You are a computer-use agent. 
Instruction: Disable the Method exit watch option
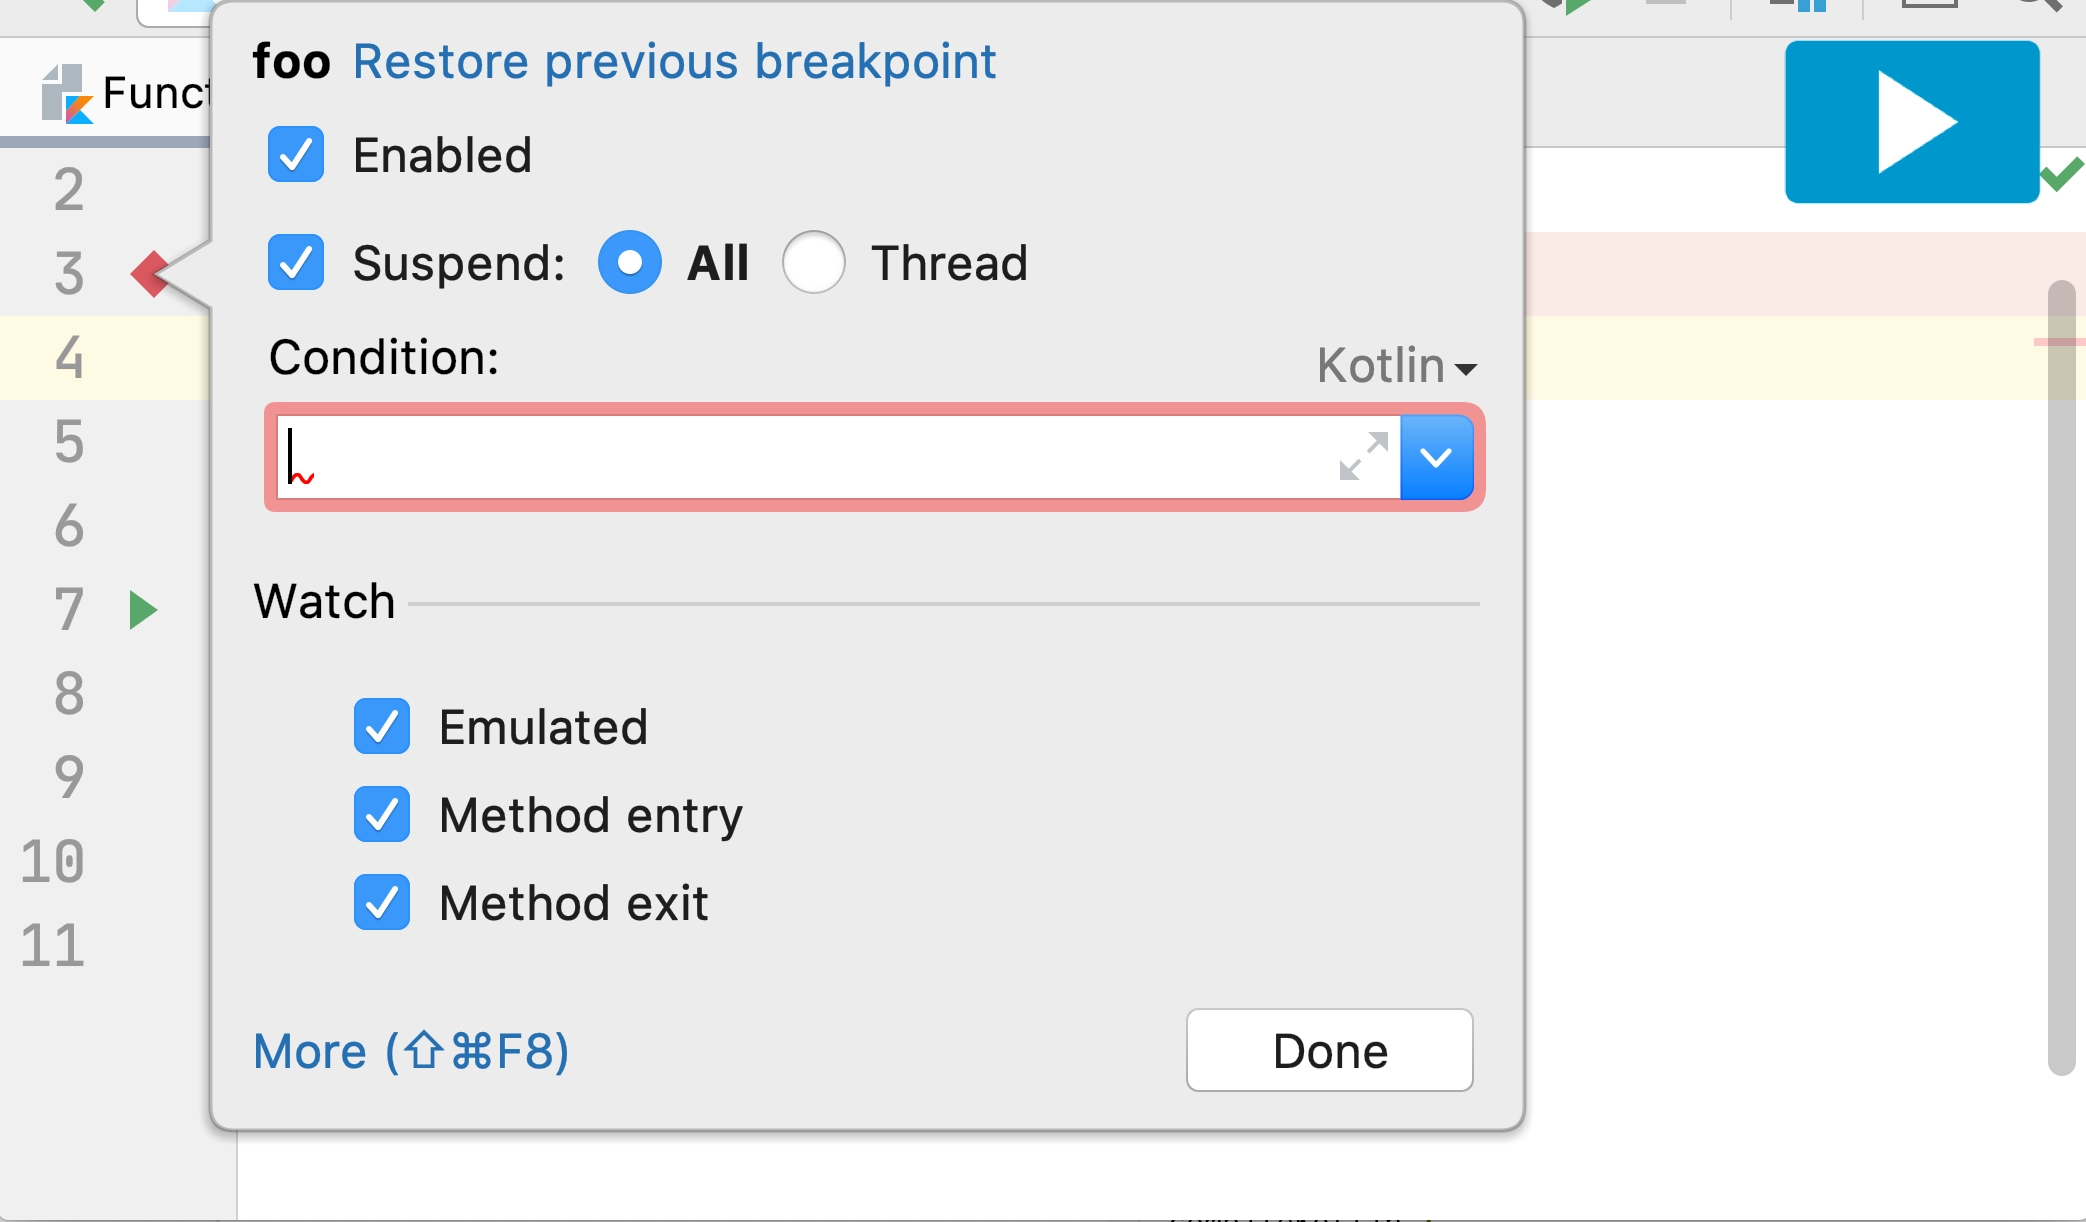pos(381,899)
